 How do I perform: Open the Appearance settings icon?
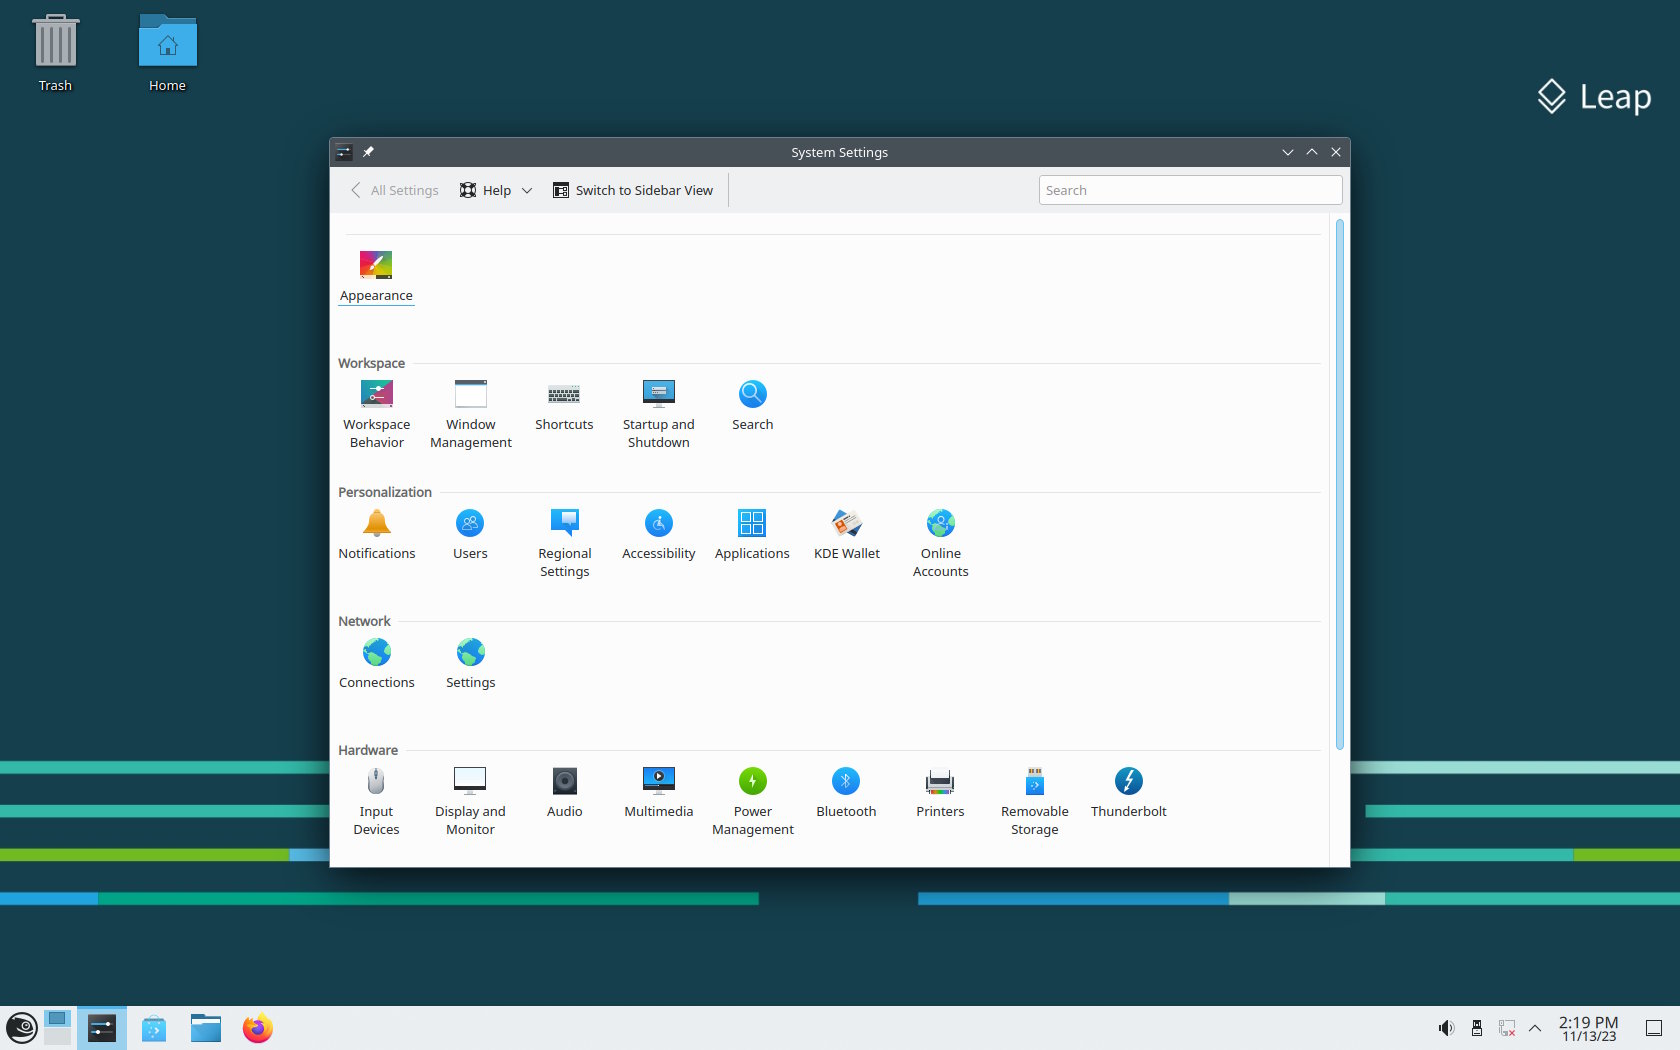(376, 276)
